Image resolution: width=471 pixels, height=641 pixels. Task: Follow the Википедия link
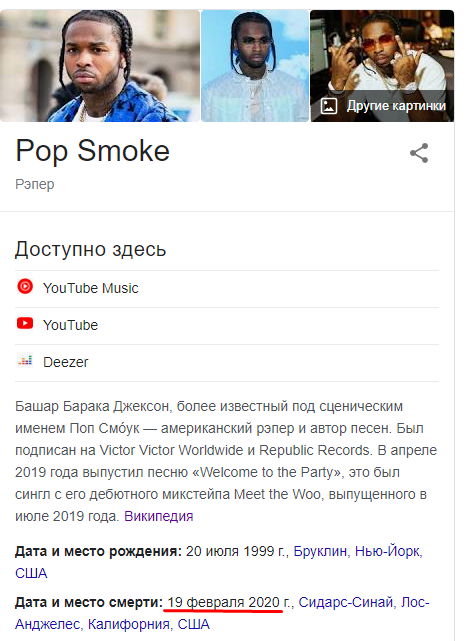coord(159,516)
